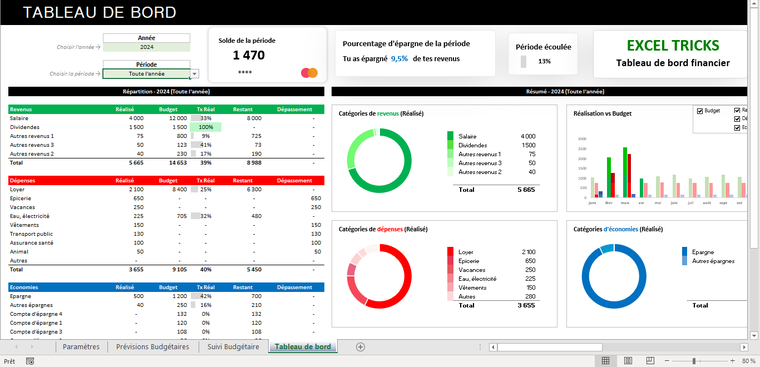
Task: Select the Période cell showing Toute l'année
Action: 146,74
